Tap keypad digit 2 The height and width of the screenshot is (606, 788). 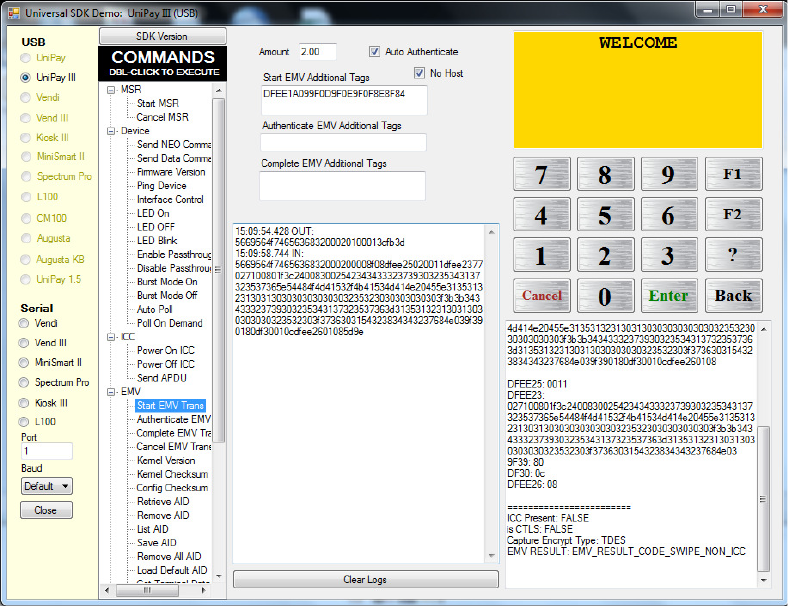coord(606,255)
